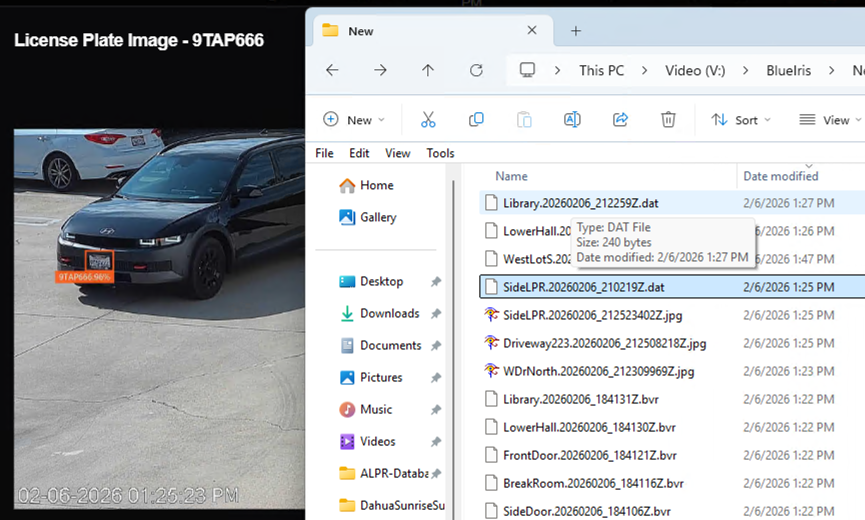
Task: Add a new Explorer tab
Action: pos(576,31)
